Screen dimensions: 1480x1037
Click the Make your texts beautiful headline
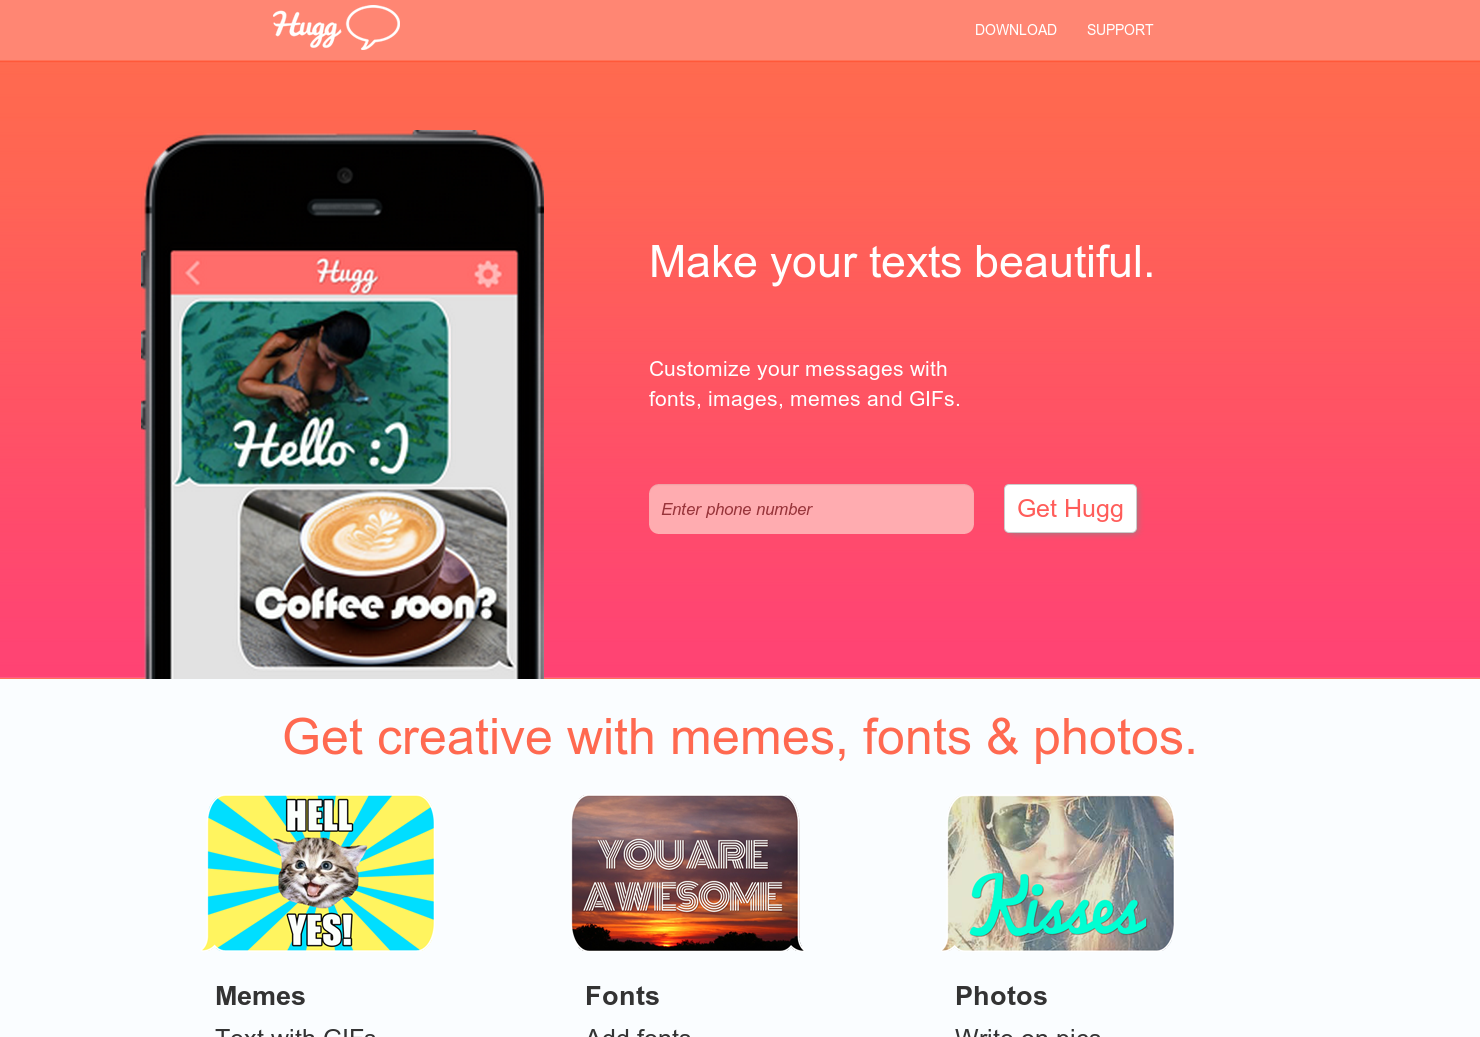pos(902,262)
